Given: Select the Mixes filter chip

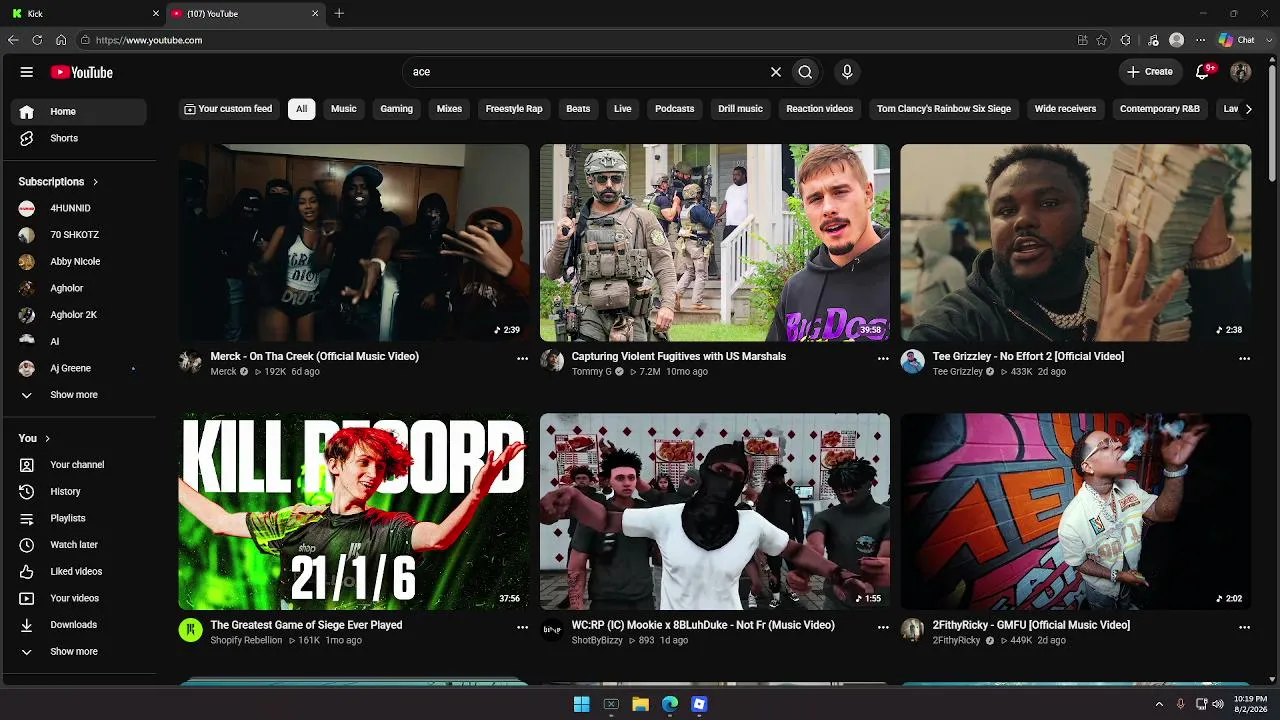Looking at the screenshot, I should (x=449, y=109).
